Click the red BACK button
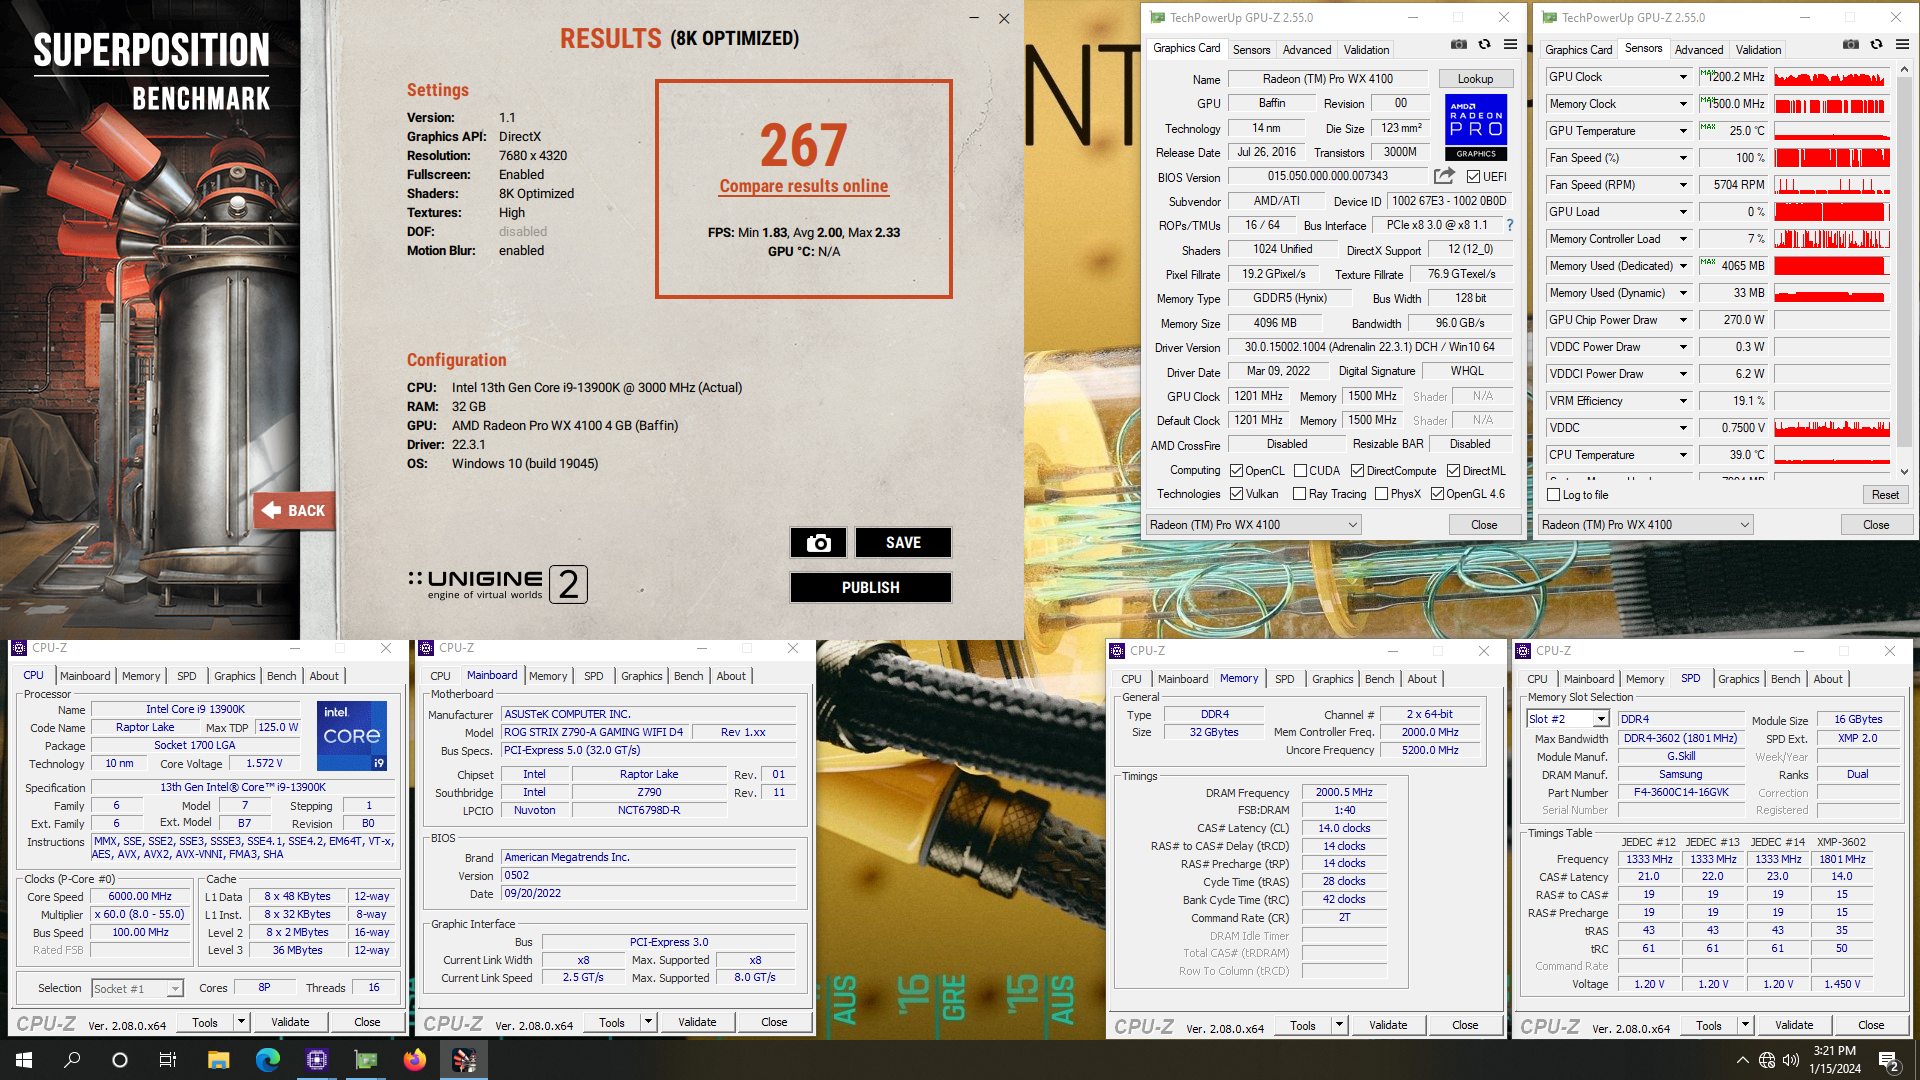This screenshot has height=1080, width=1920. pos(294,511)
